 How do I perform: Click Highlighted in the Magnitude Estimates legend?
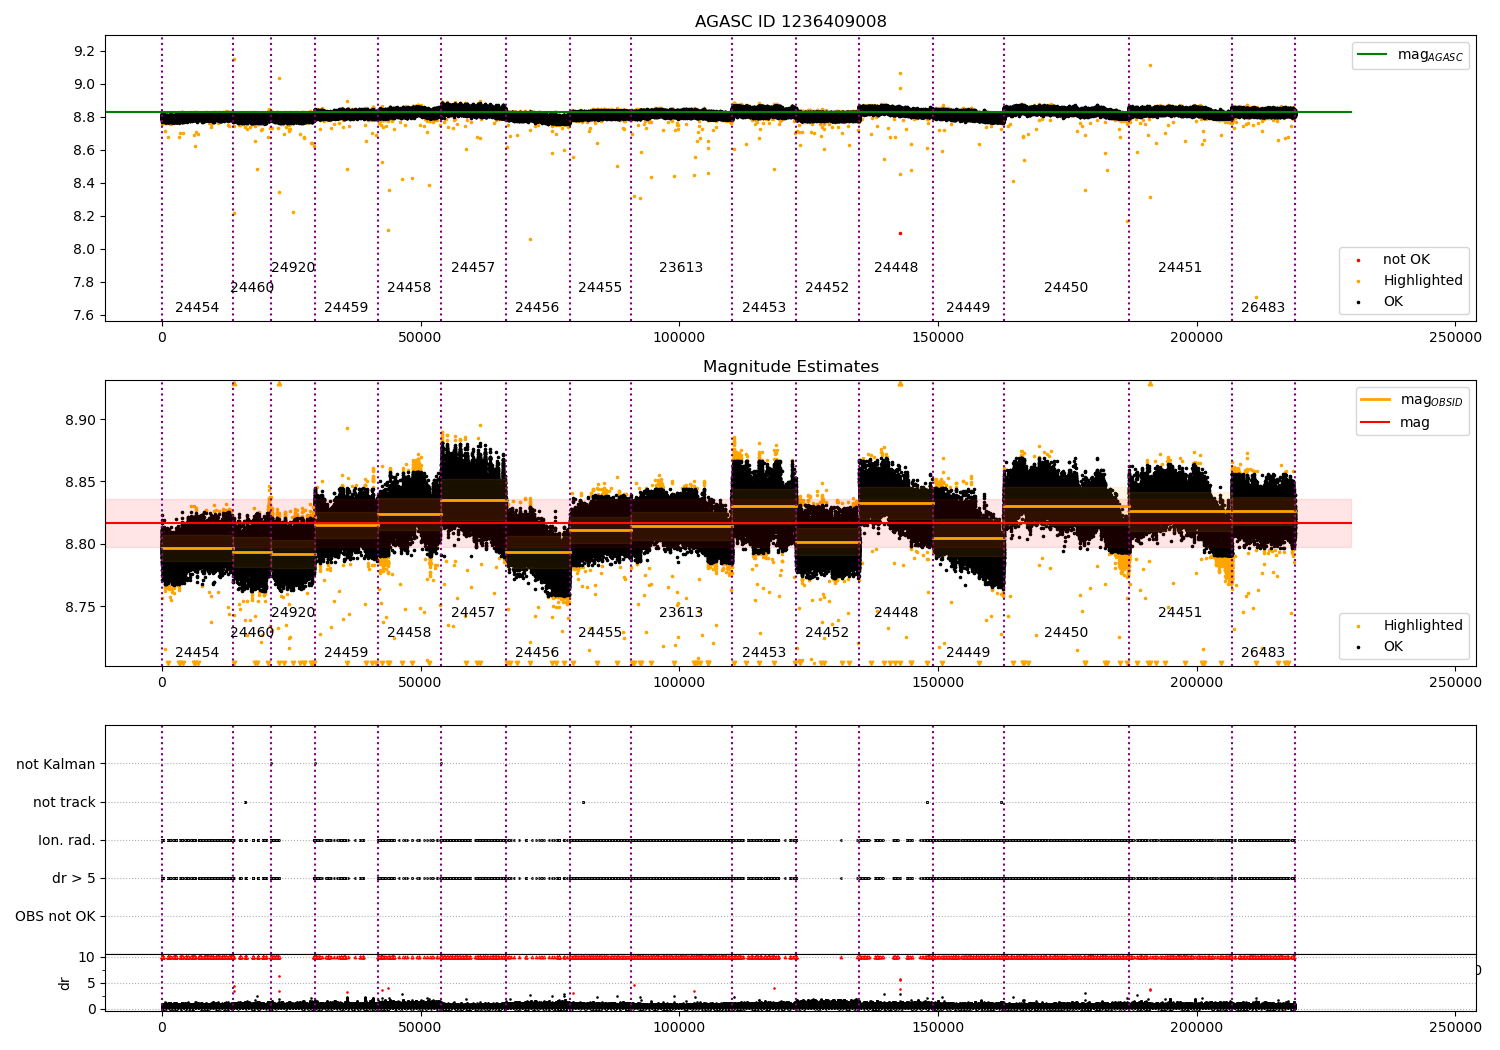1410,625
